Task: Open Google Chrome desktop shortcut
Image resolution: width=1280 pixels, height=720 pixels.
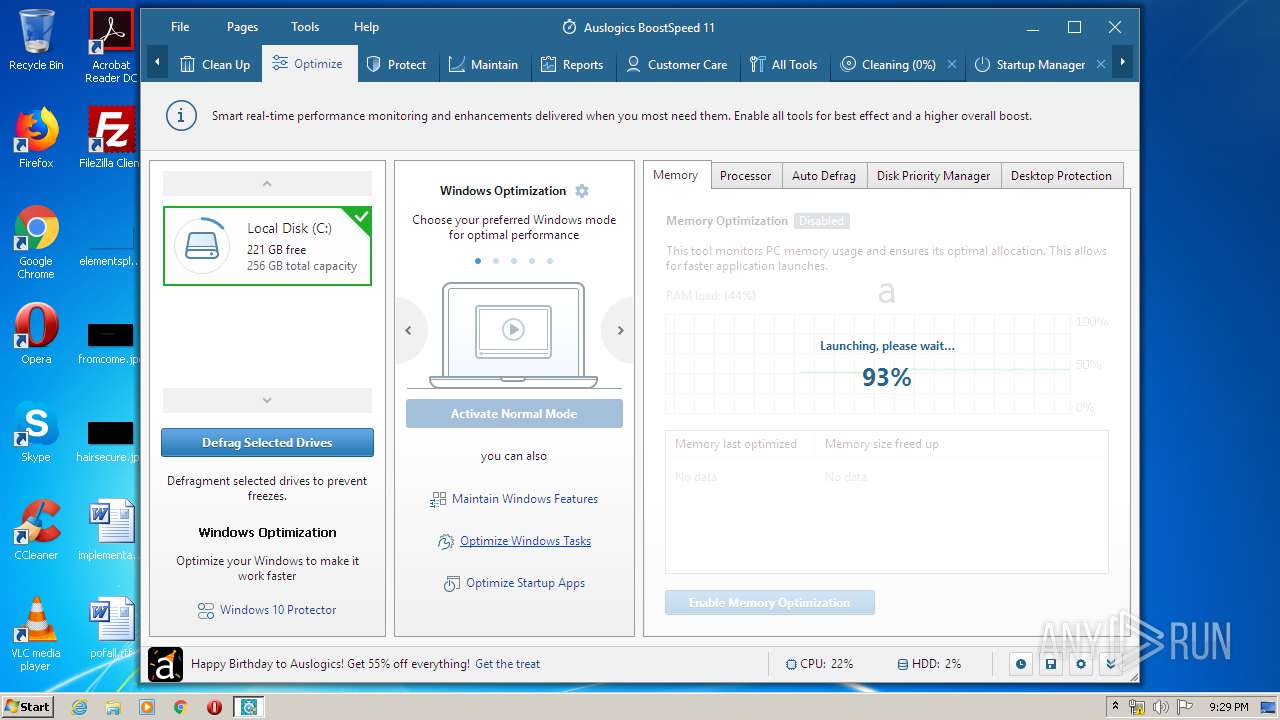Action: pyautogui.click(x=36, y=243)
